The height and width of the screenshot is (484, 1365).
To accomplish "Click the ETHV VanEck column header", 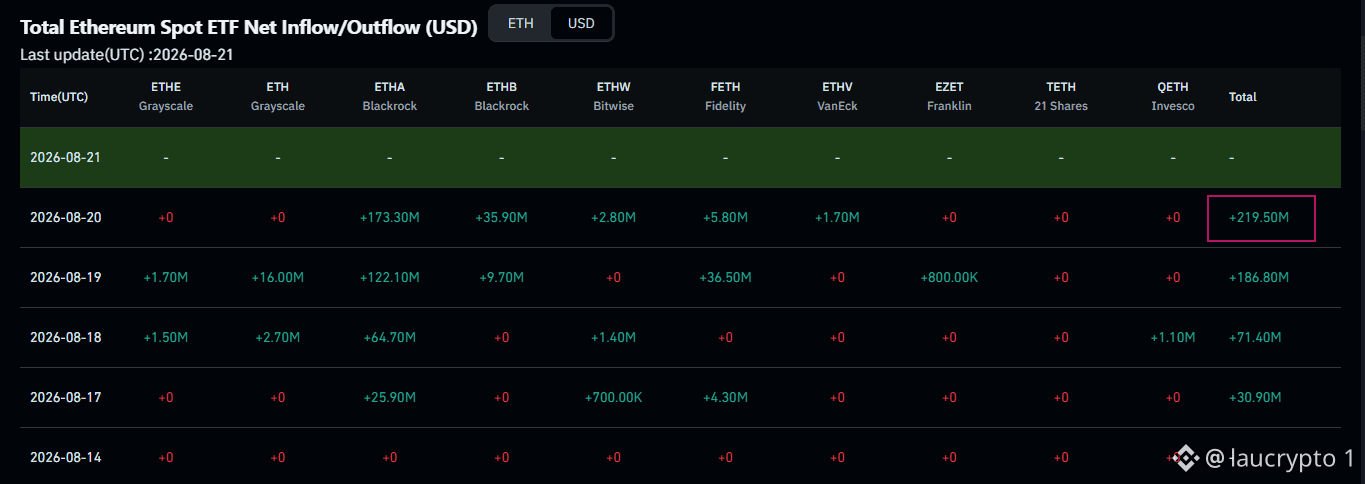I will click(x=837, y=97).
